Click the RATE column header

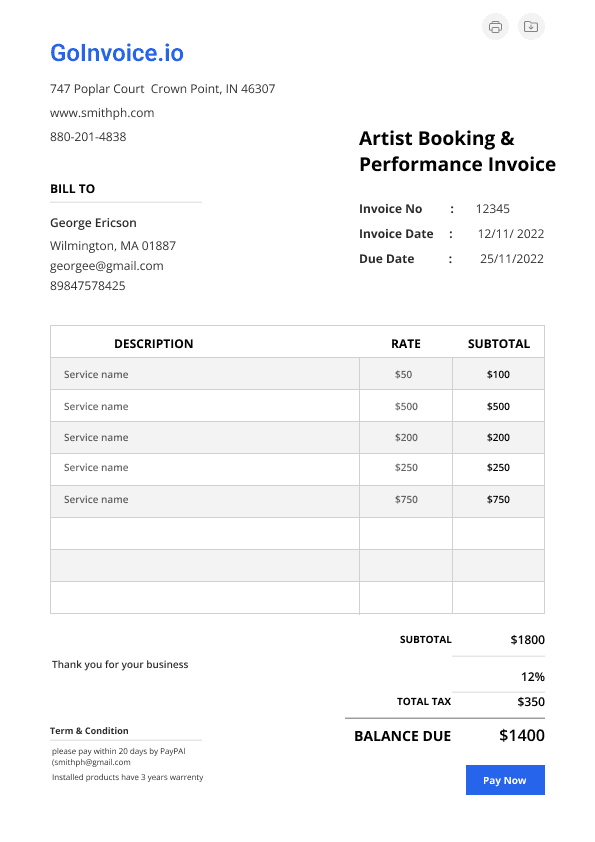[406, 344]
